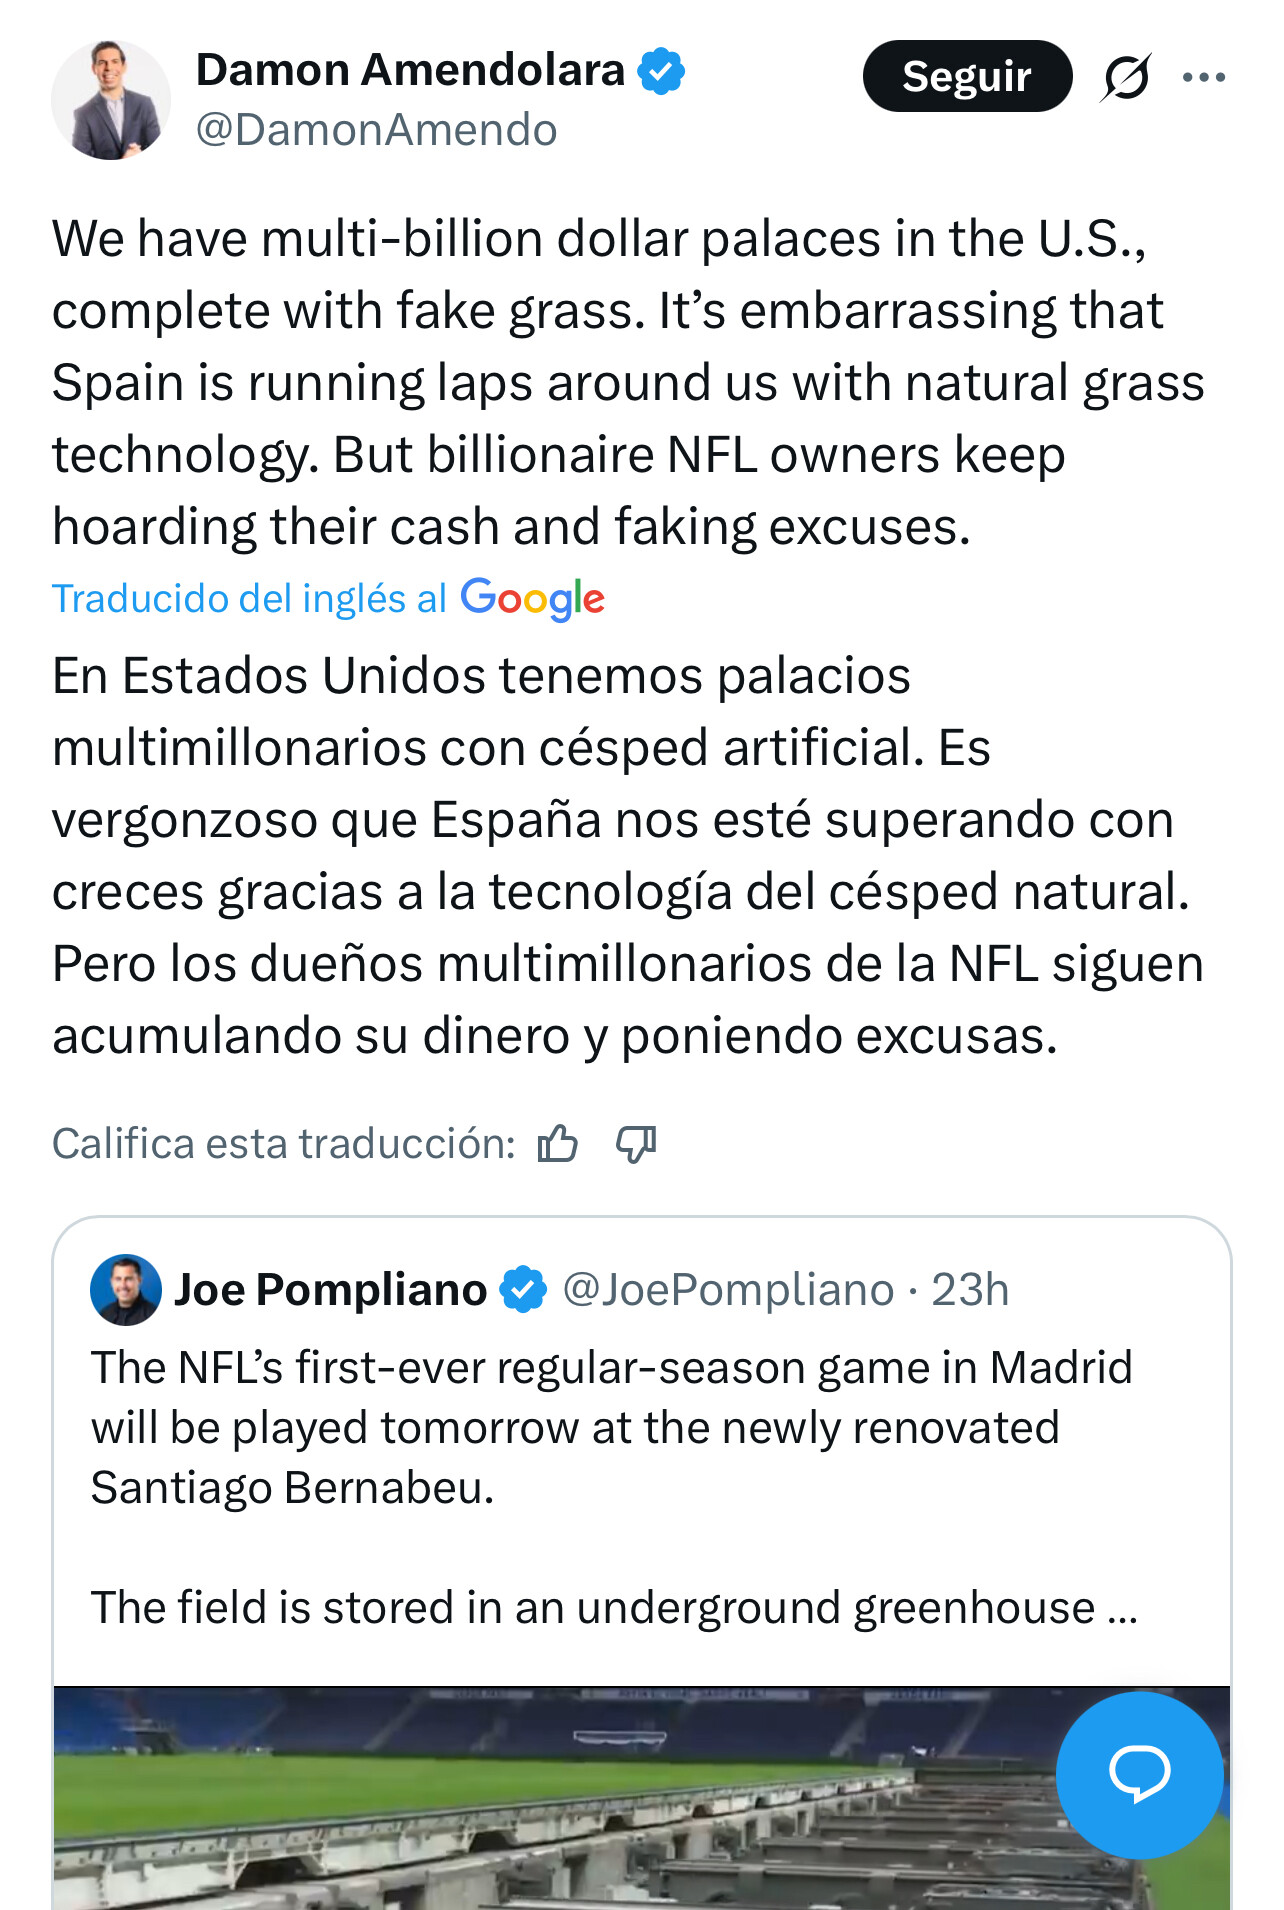Viewport: 1284px width, 1910px height.
Task: Click Joe Pompliano's verified badge
Action: [x=523, y=1290]
